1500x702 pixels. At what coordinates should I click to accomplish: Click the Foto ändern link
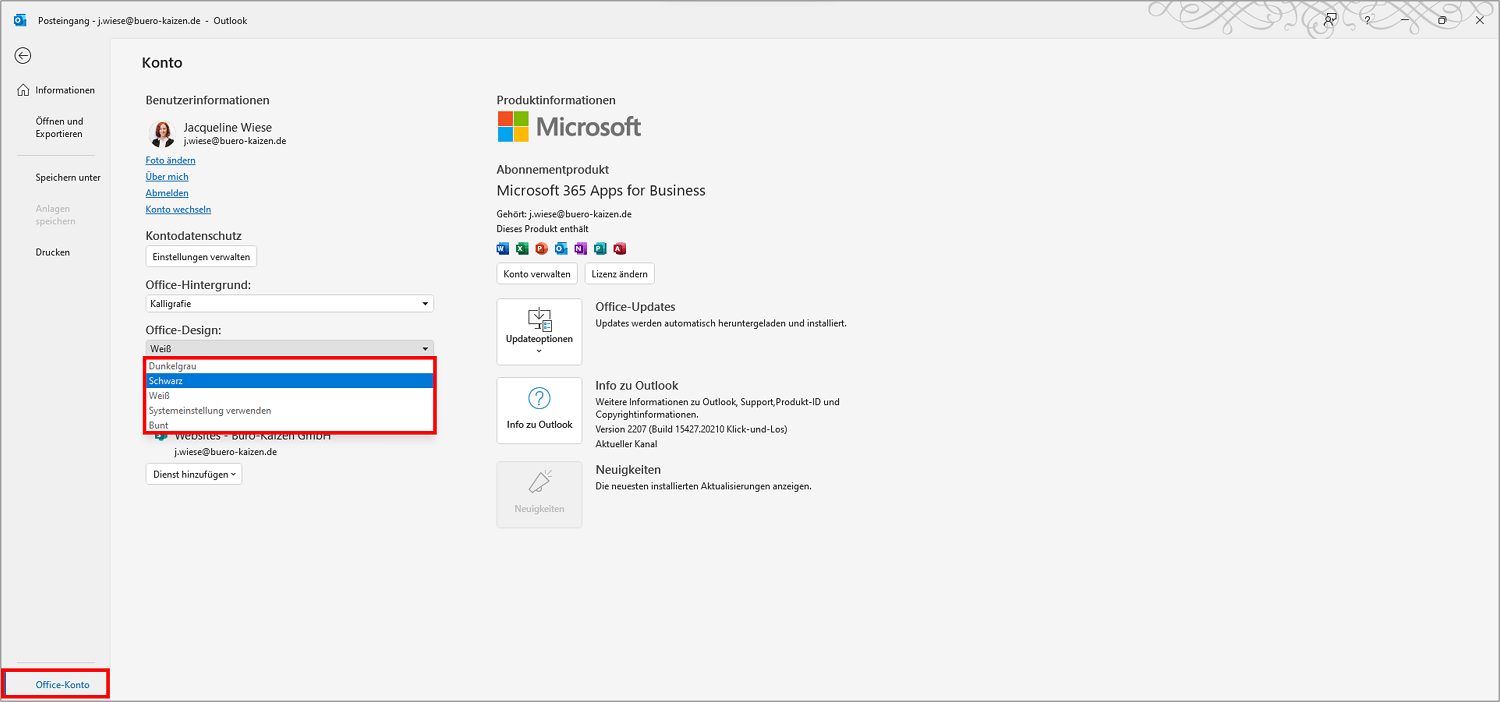pyautogui.click(x=171, y=160)
